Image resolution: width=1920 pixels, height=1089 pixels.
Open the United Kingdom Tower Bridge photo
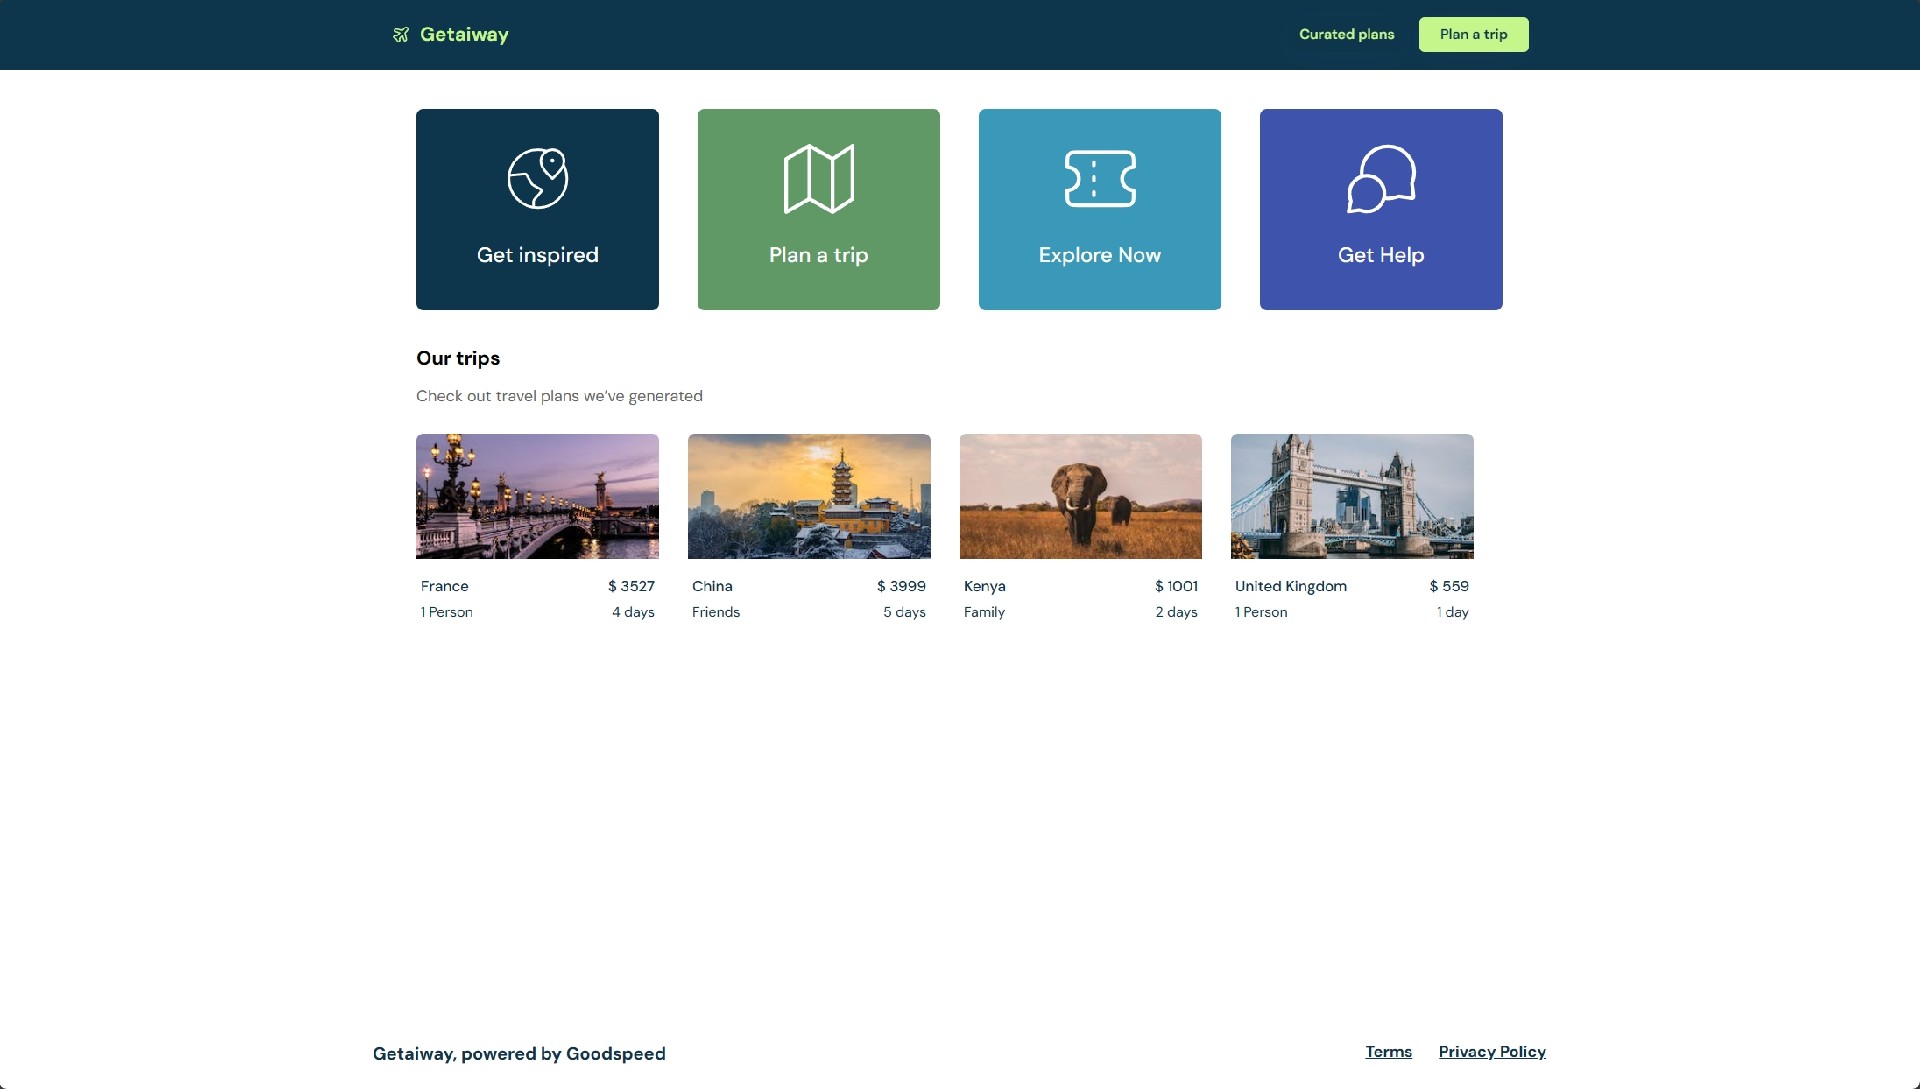click(x=1352, y=496)
